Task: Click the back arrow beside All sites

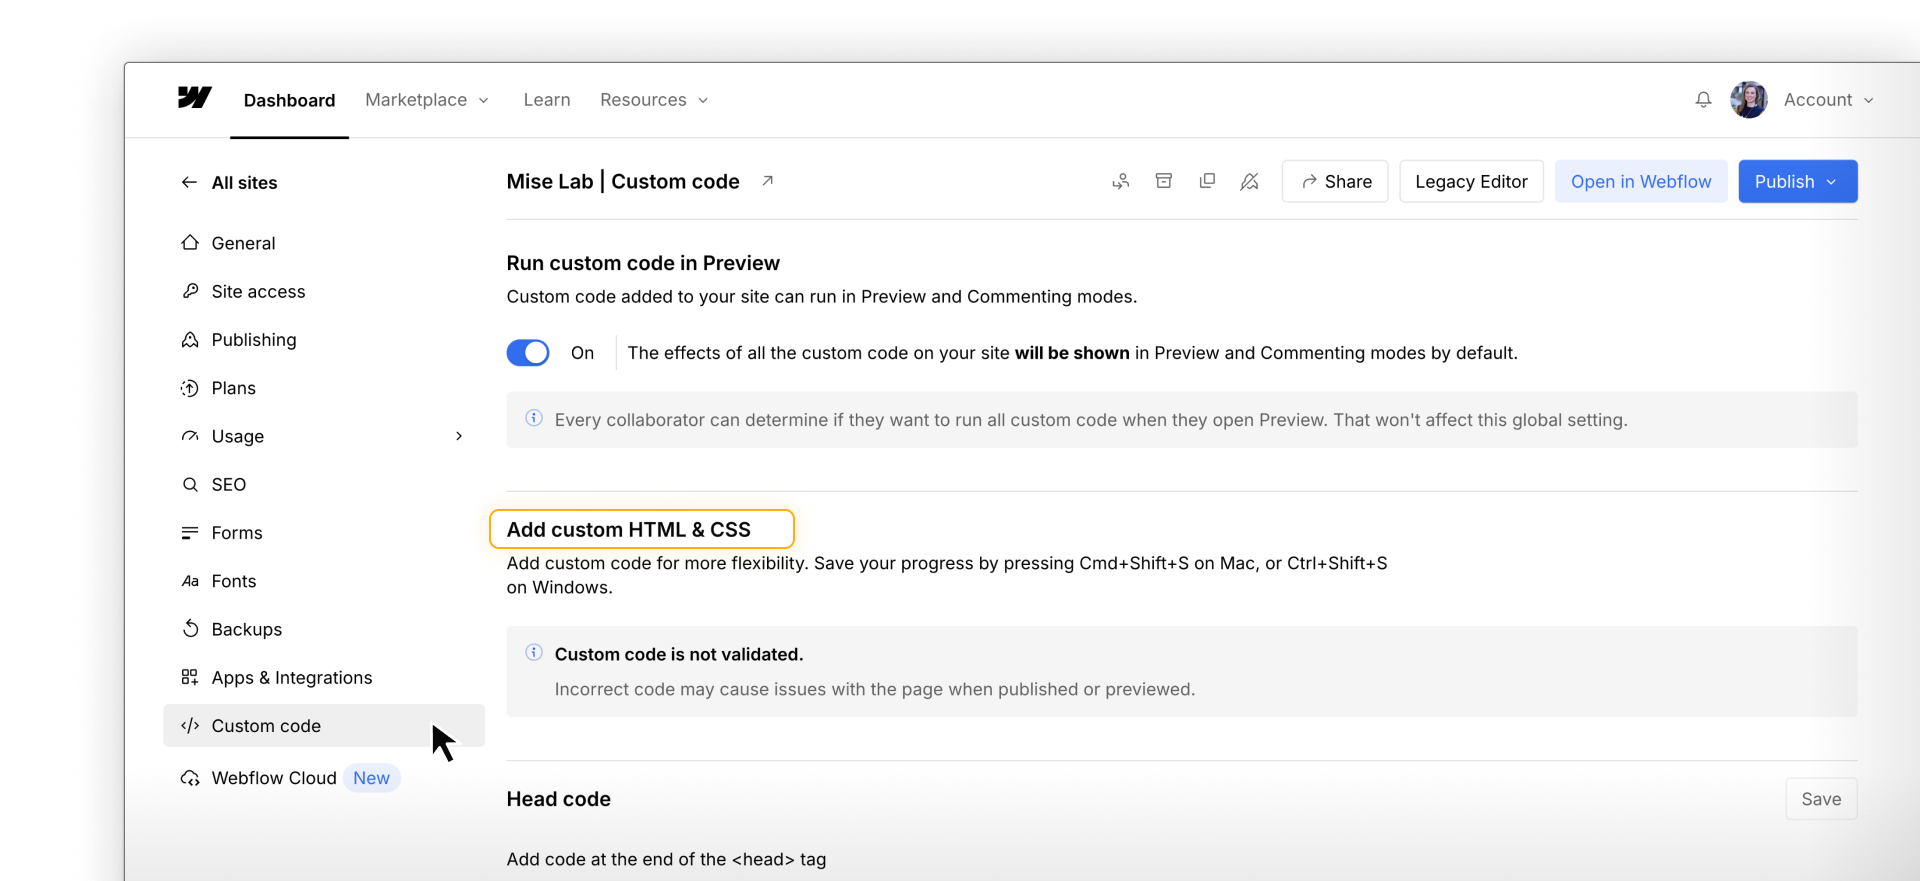Action: pos(189,182)
